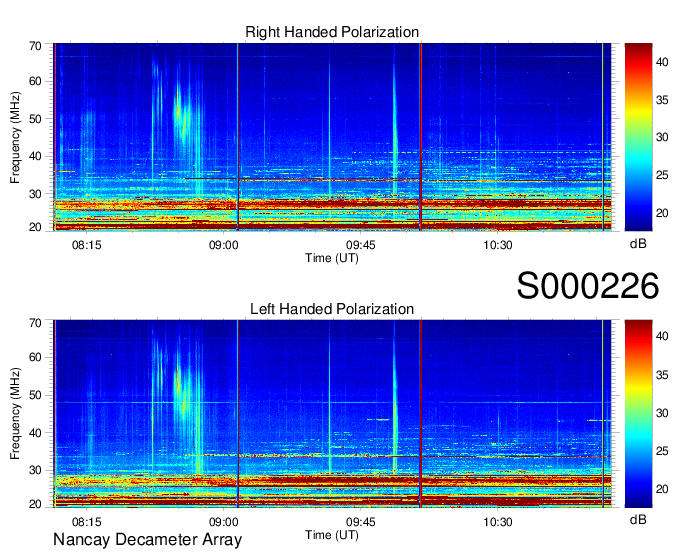Click the "Right Handed Polarization" title
Screen dimensions: 680x552
tap(332, 32)
